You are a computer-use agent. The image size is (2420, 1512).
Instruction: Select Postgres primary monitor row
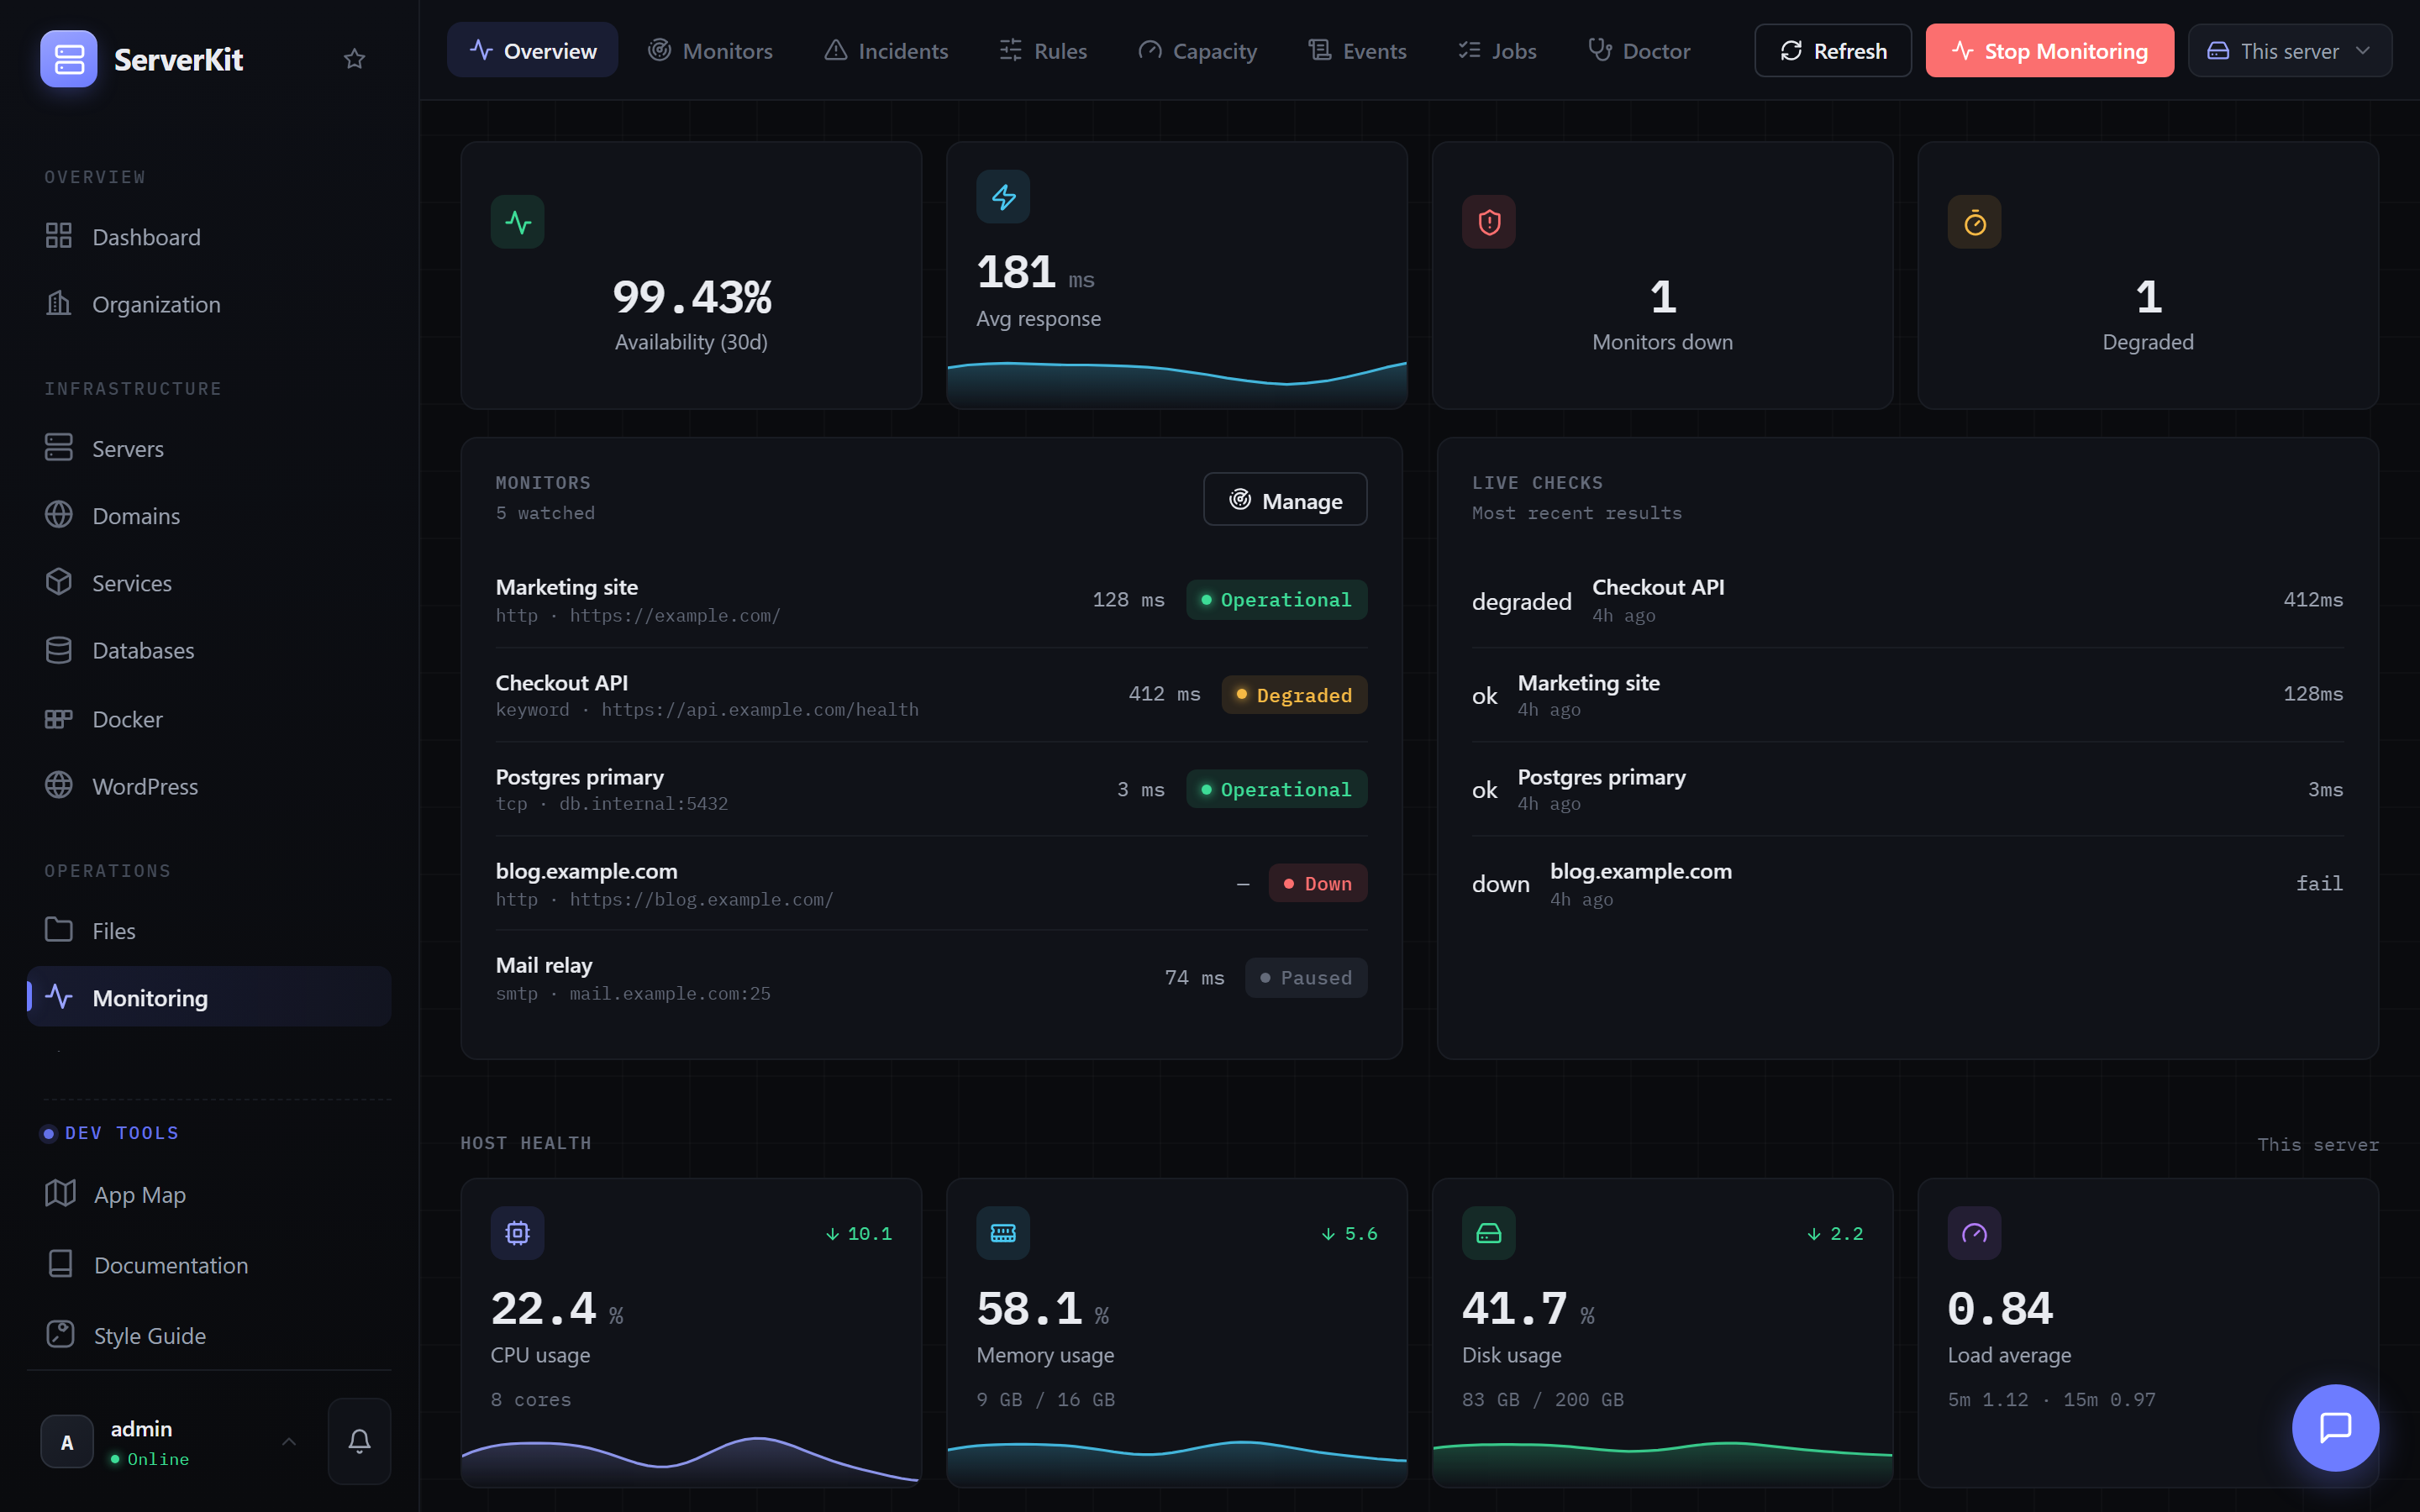[931, 789]
